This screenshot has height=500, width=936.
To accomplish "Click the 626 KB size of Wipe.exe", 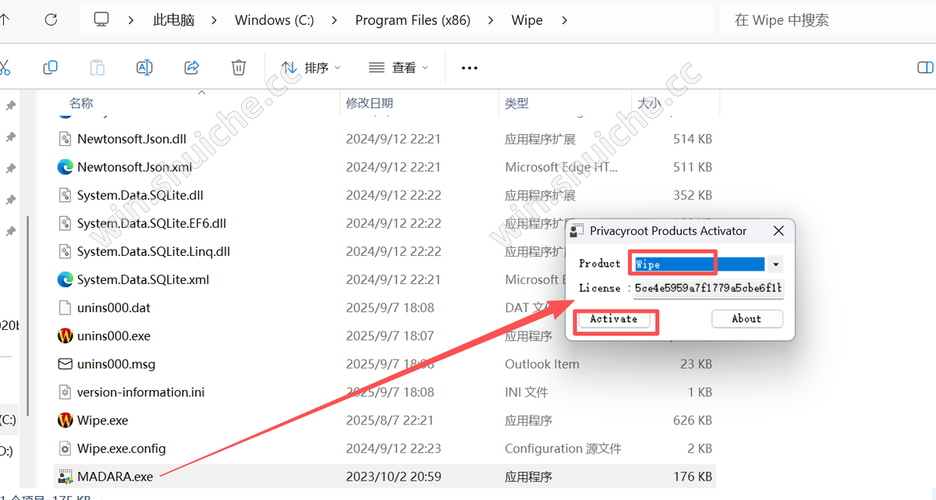I will coord(692,421).
